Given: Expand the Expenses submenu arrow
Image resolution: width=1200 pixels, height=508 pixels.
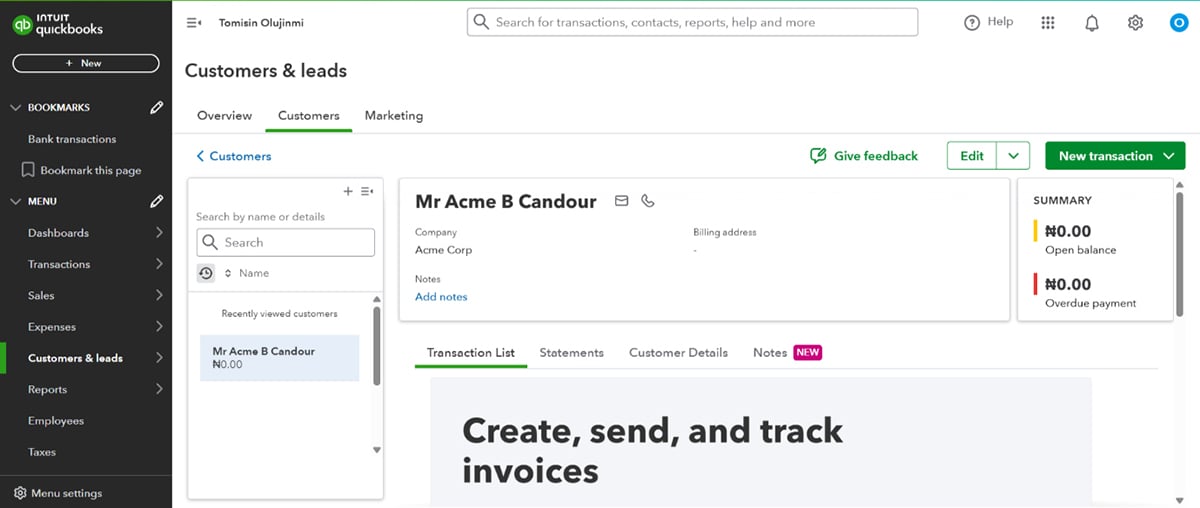Looking at the screenshot, I should (159, 327).
